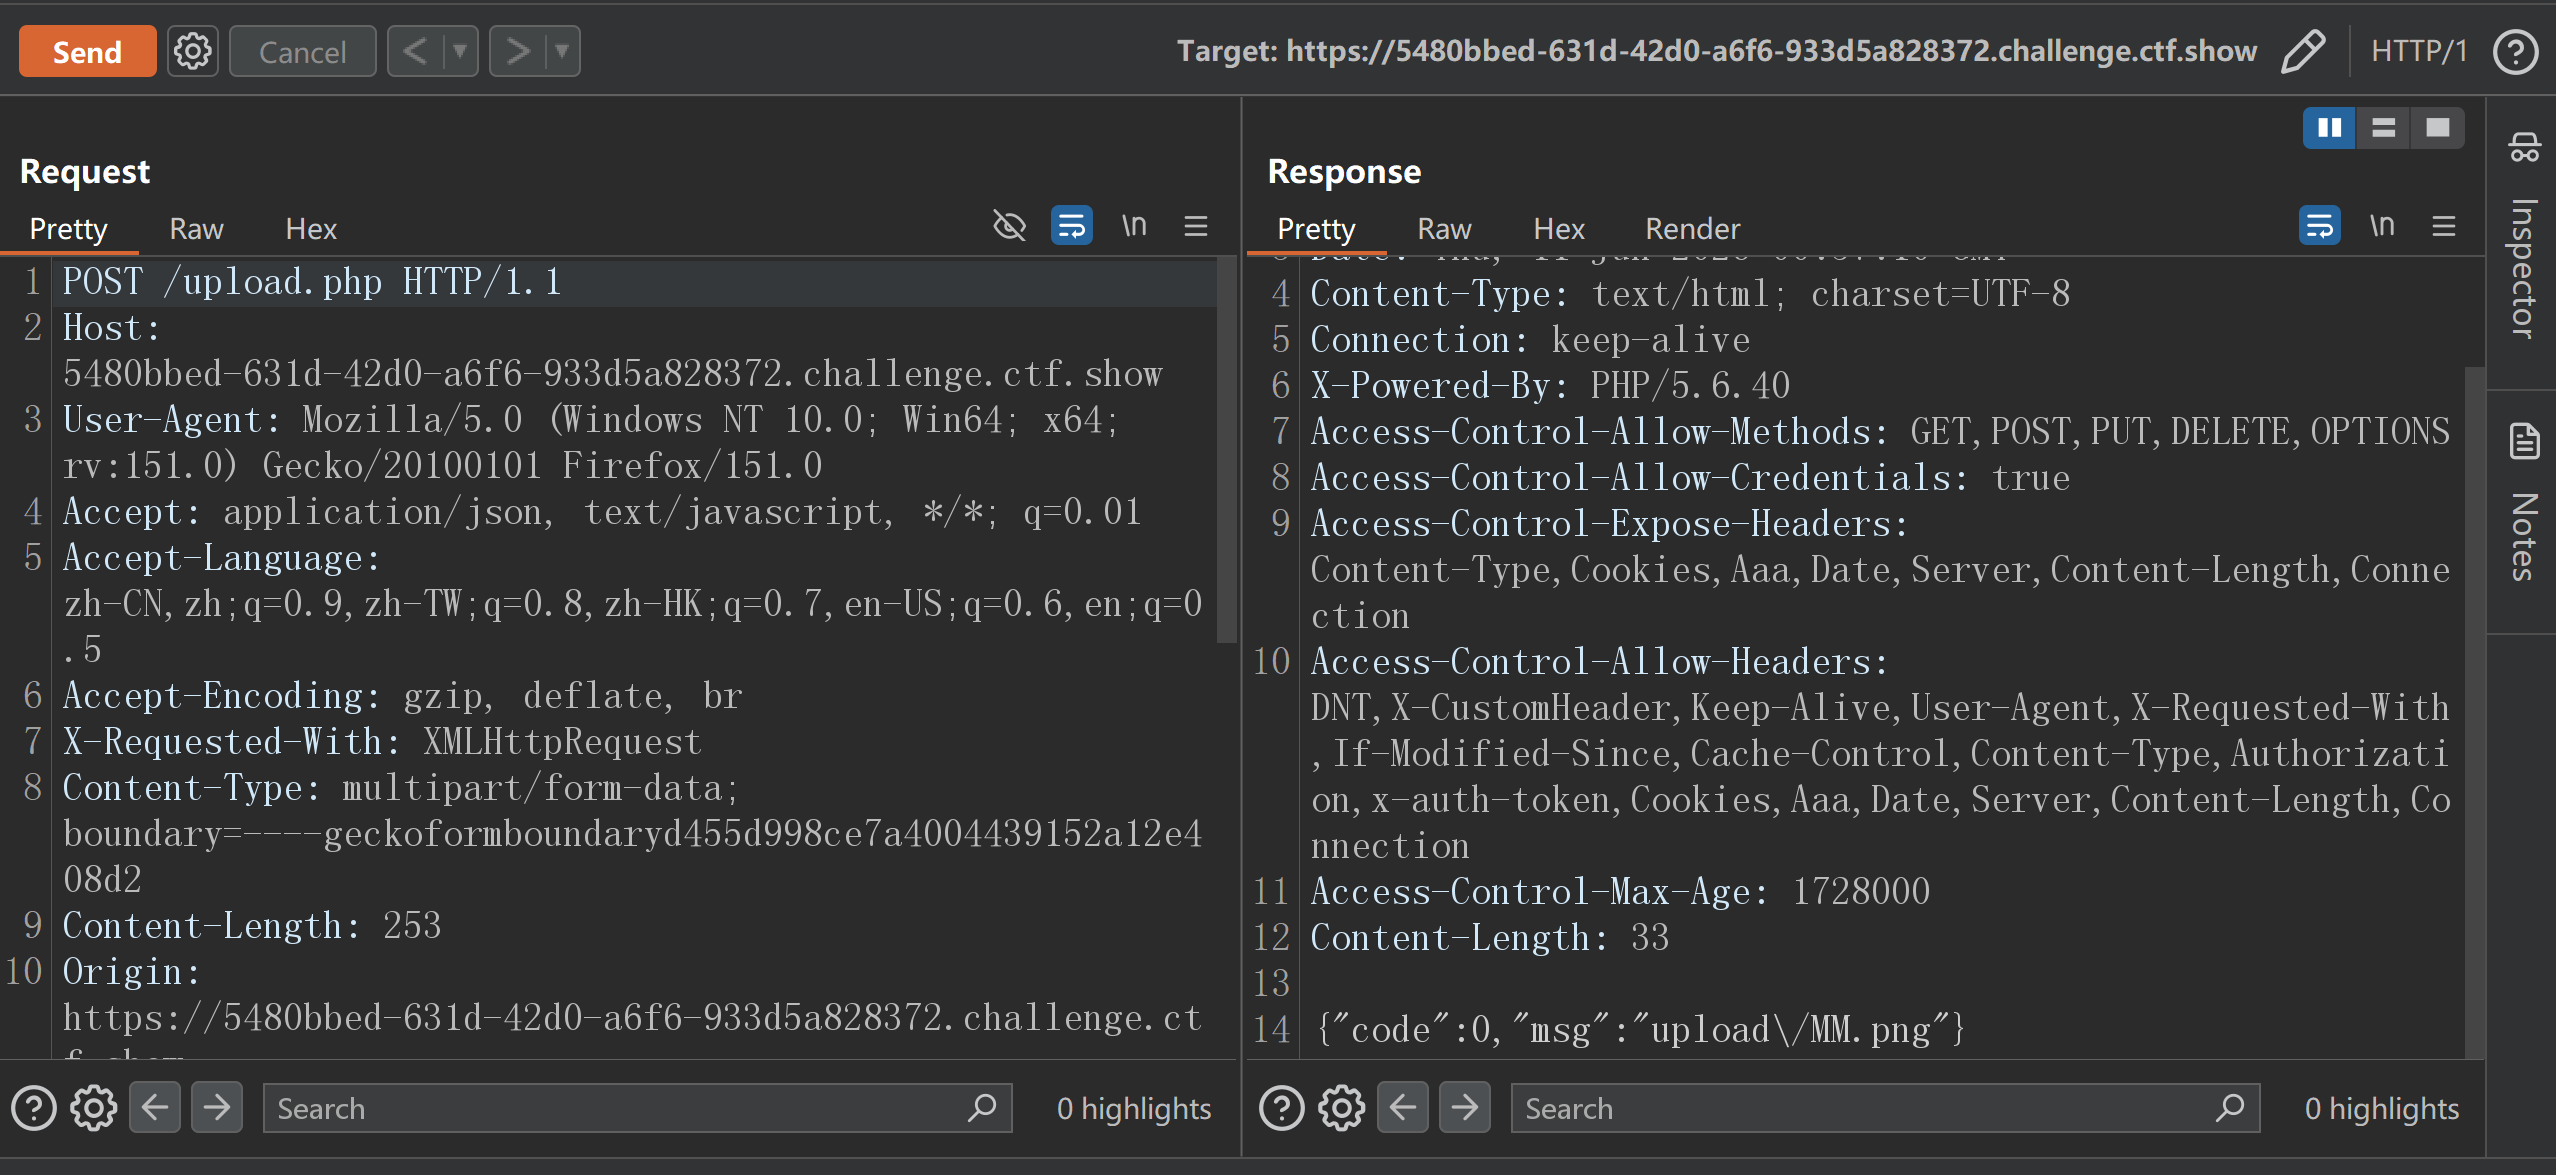Select the Response Pretty tab
The width and height of the screenshot is (2556, 1175).
pyautogui.click(x=1316, y=229)
